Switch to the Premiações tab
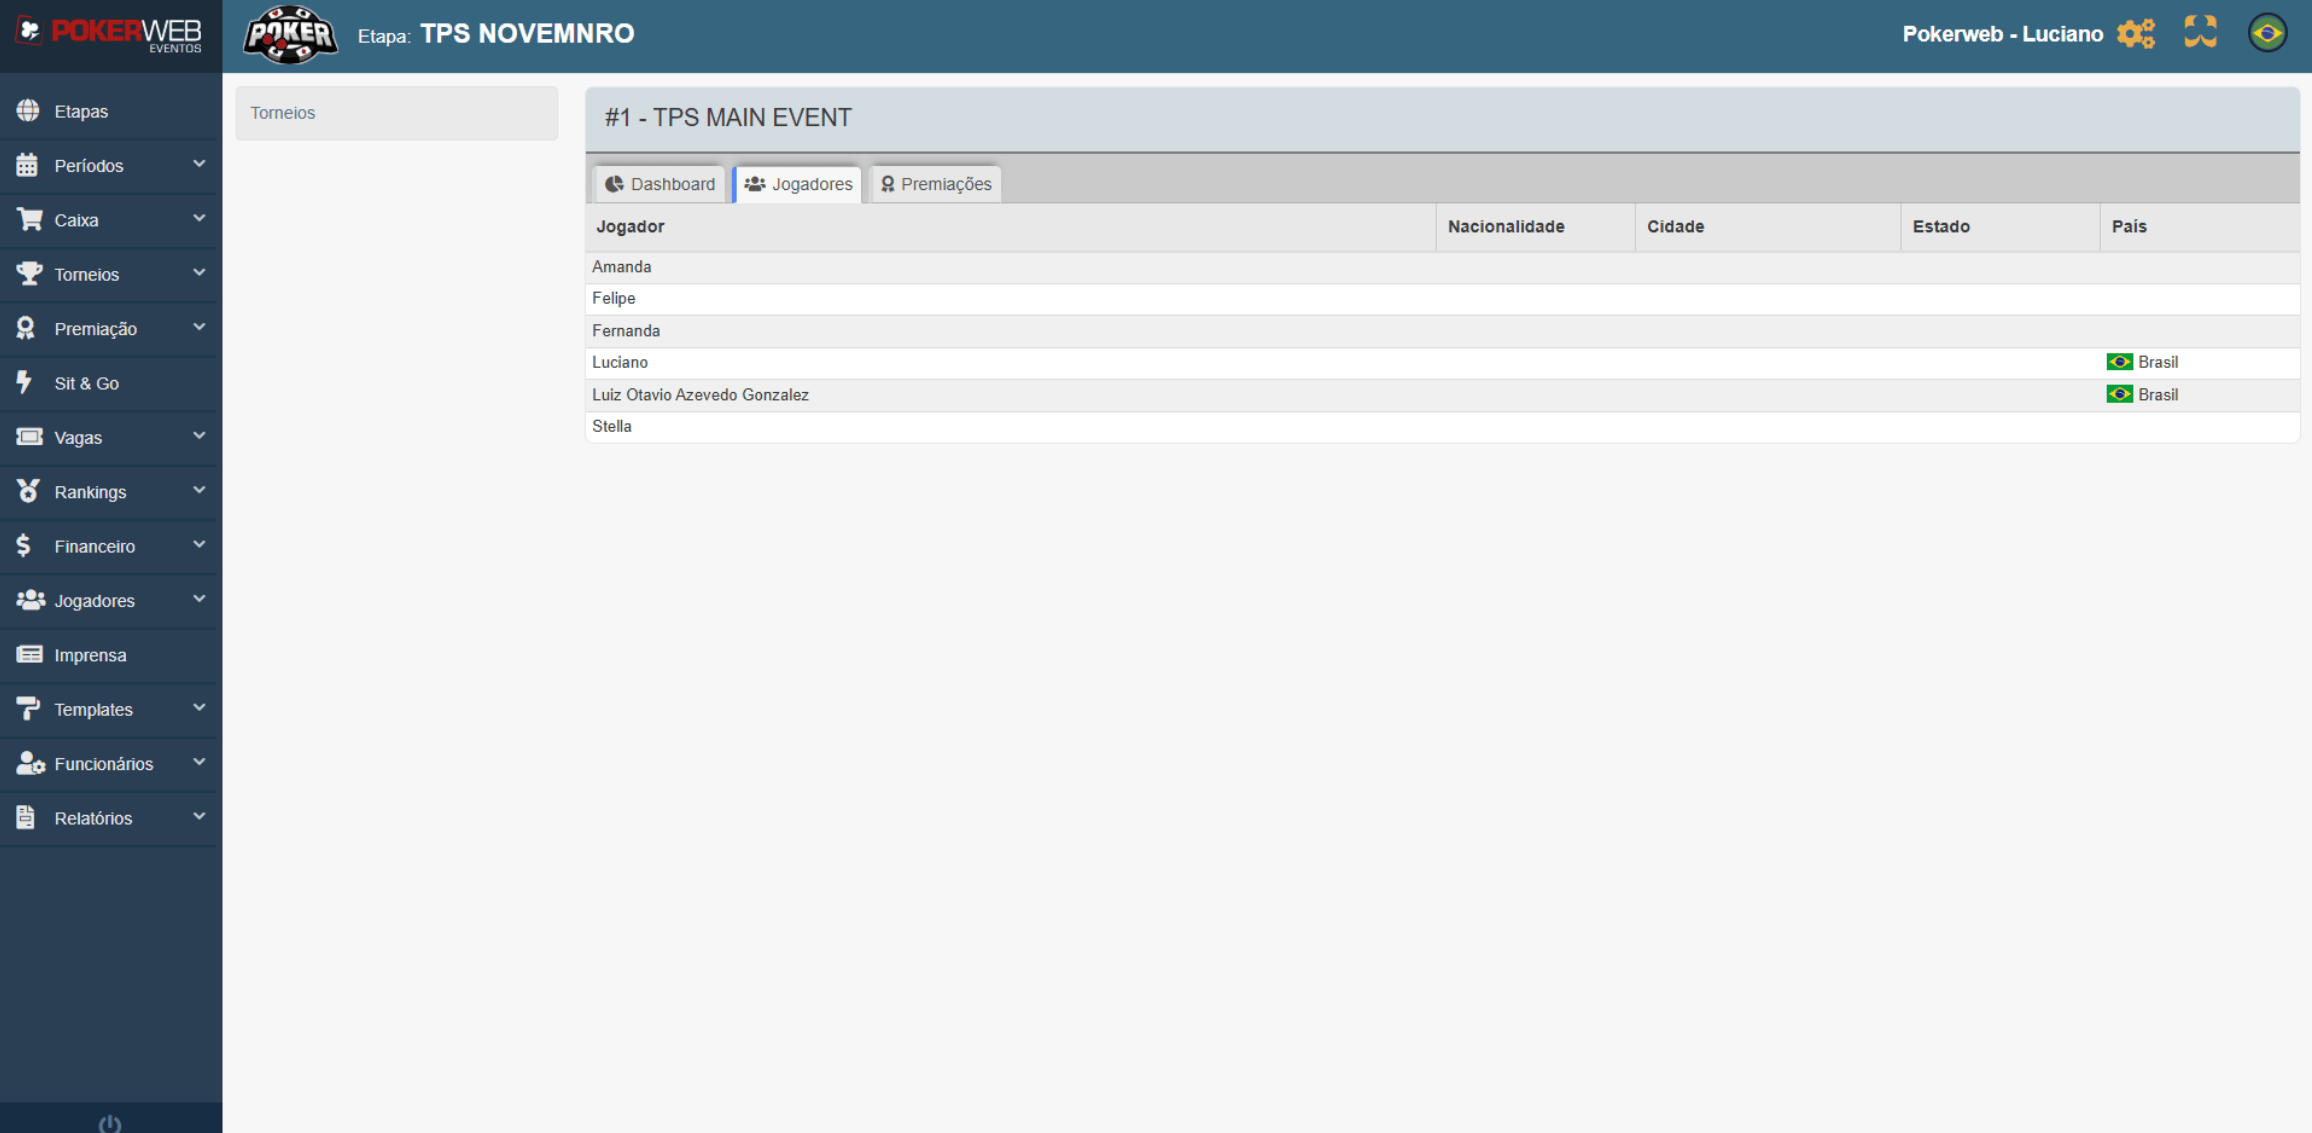Screen dimensions: 2312x1133 [936, 184]
